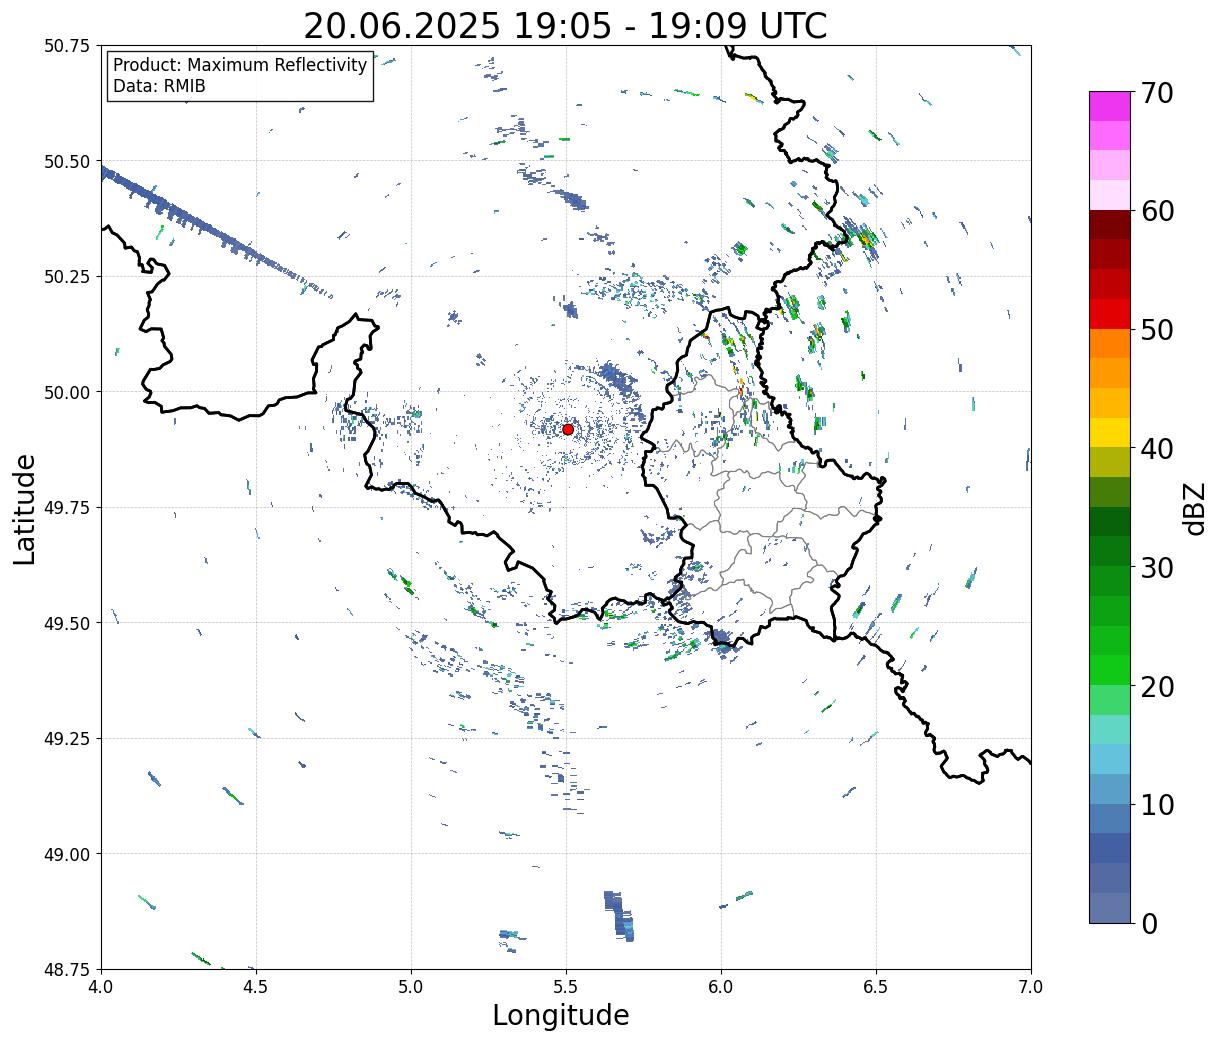Click the longitude tick label "4.5"

coord(256,987)
